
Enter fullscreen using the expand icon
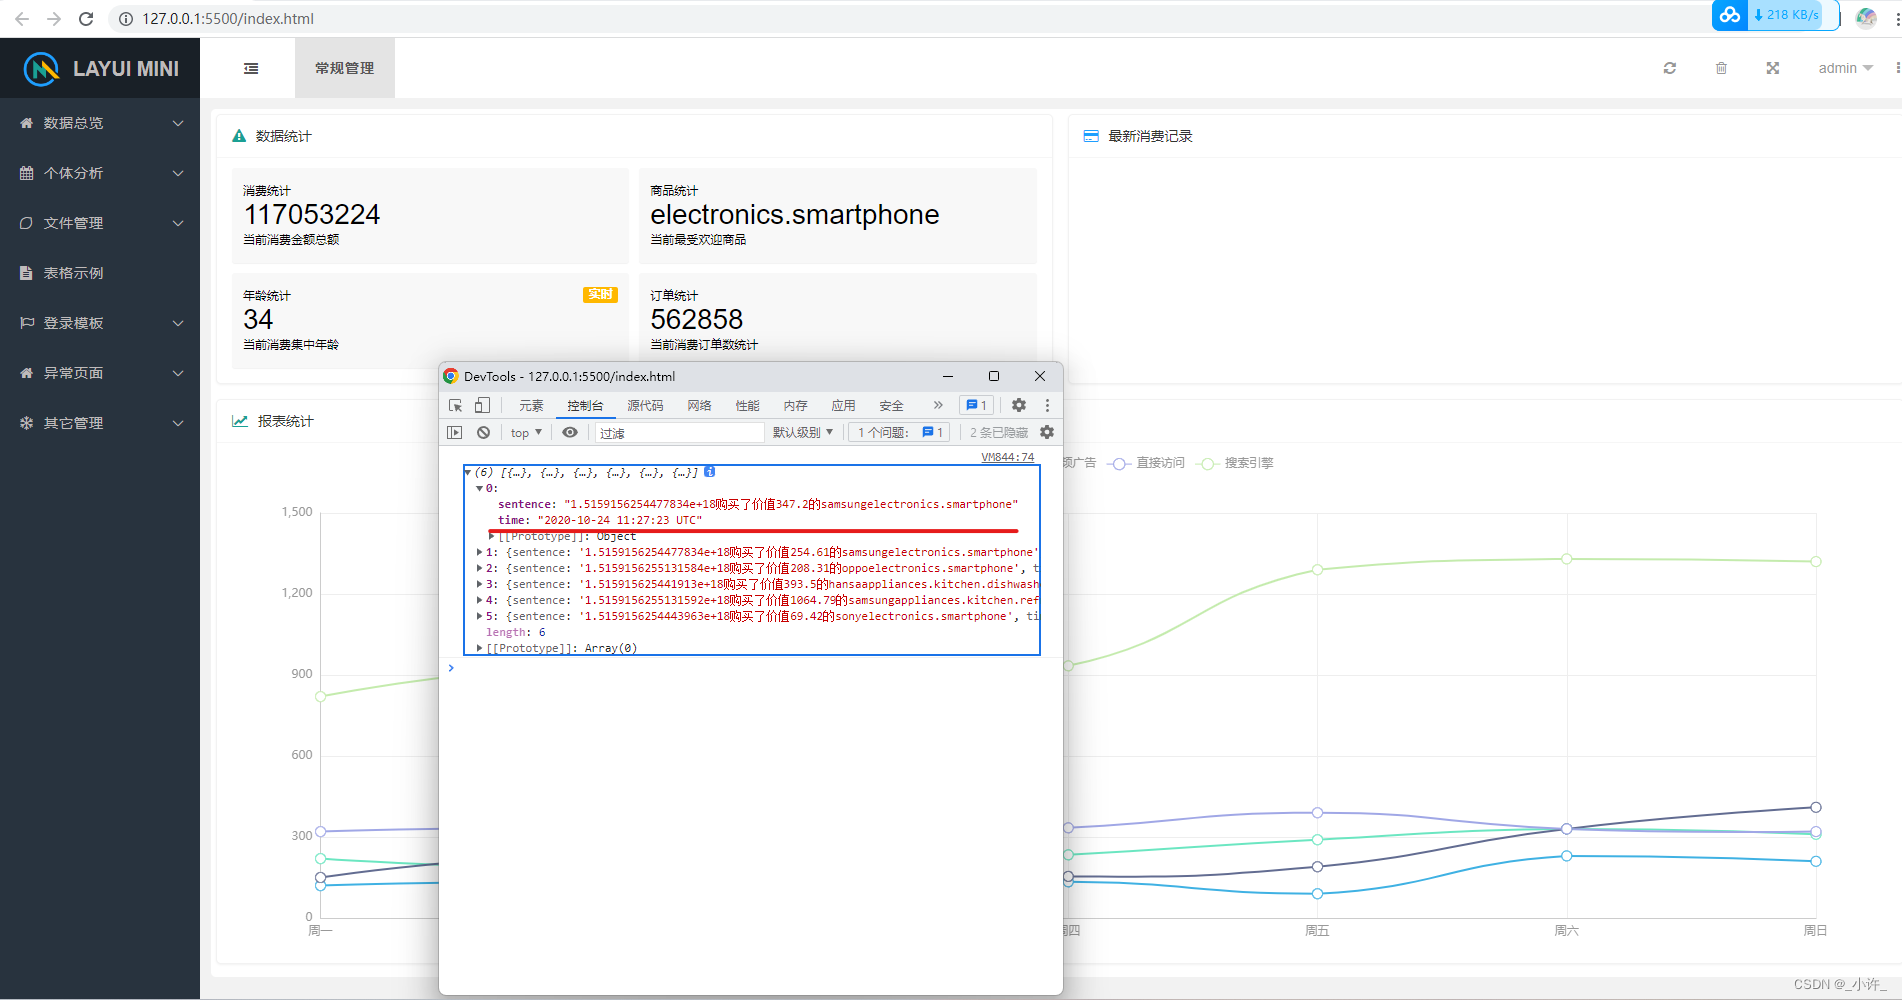(x=1772, y=68)
